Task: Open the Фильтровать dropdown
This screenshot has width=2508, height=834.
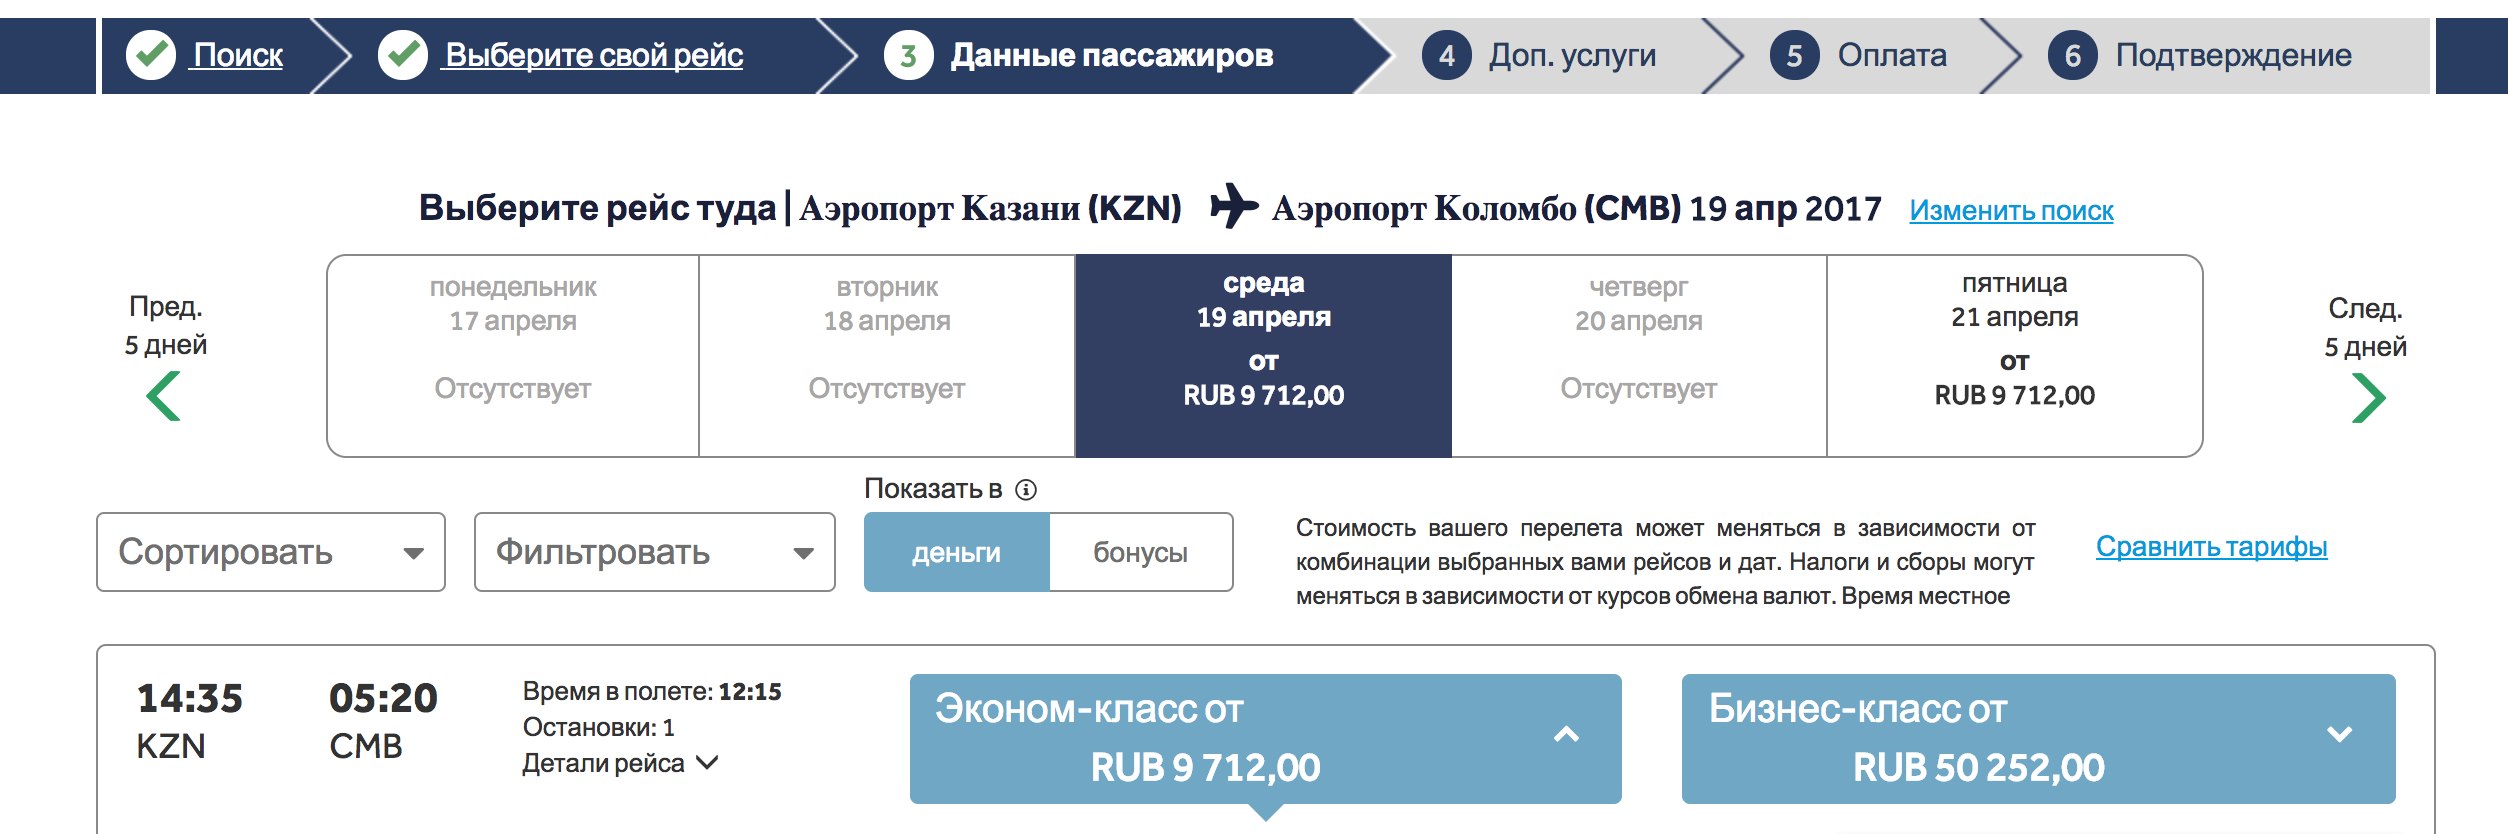Action: click(655, 552)
